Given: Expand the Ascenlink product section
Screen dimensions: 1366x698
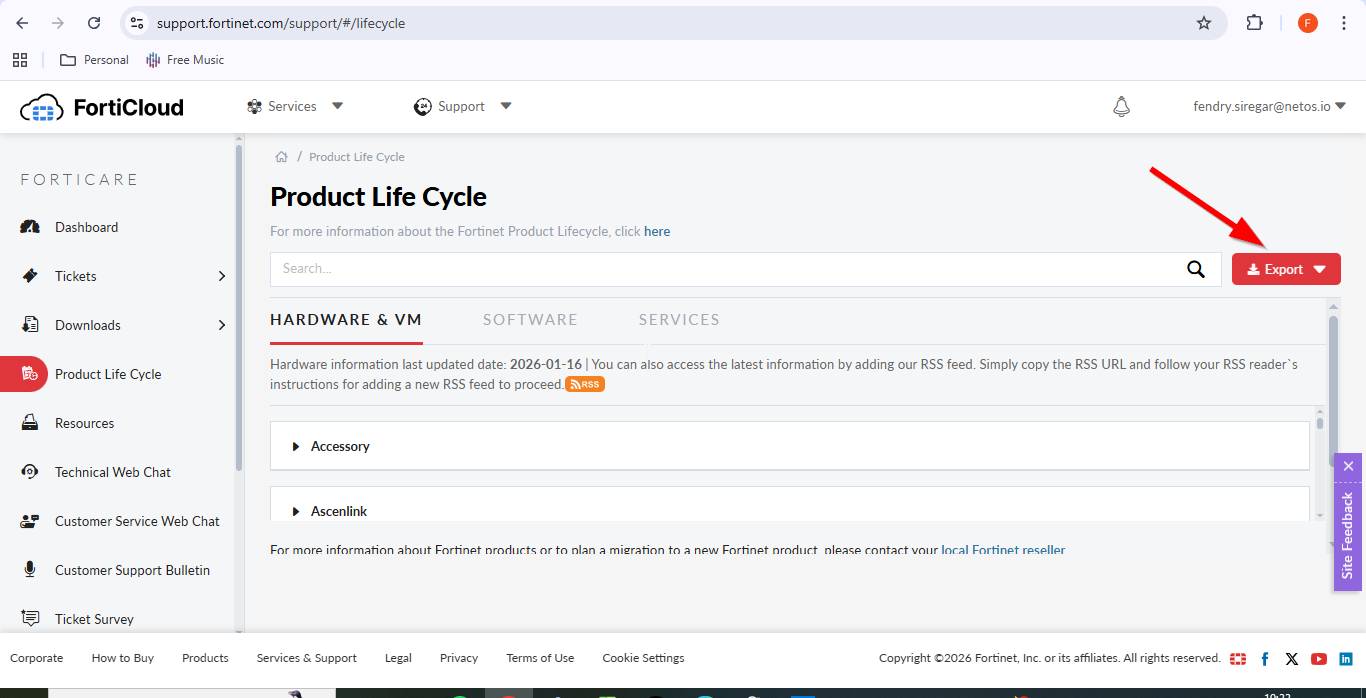Looking at the screenshot, I should pyautogui.click(x=339, y=511).
